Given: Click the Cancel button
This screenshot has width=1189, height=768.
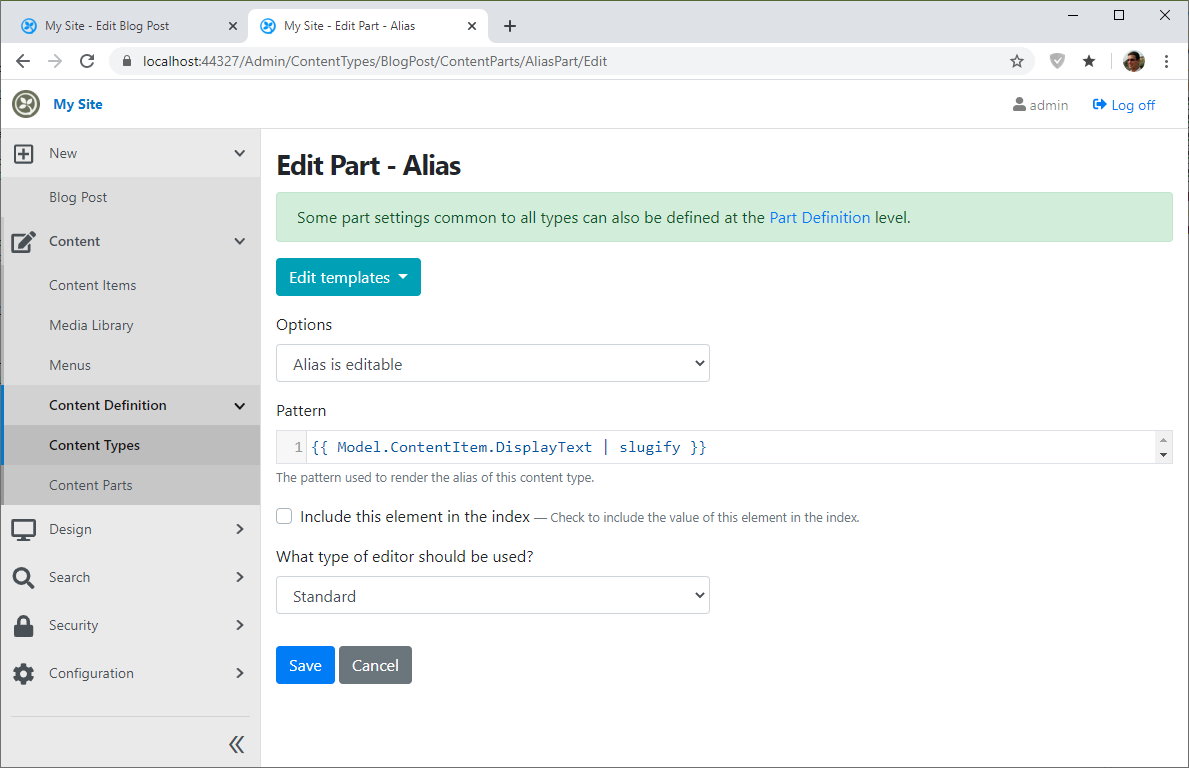Looking at the screenshot, I should (x=375, y=665).
